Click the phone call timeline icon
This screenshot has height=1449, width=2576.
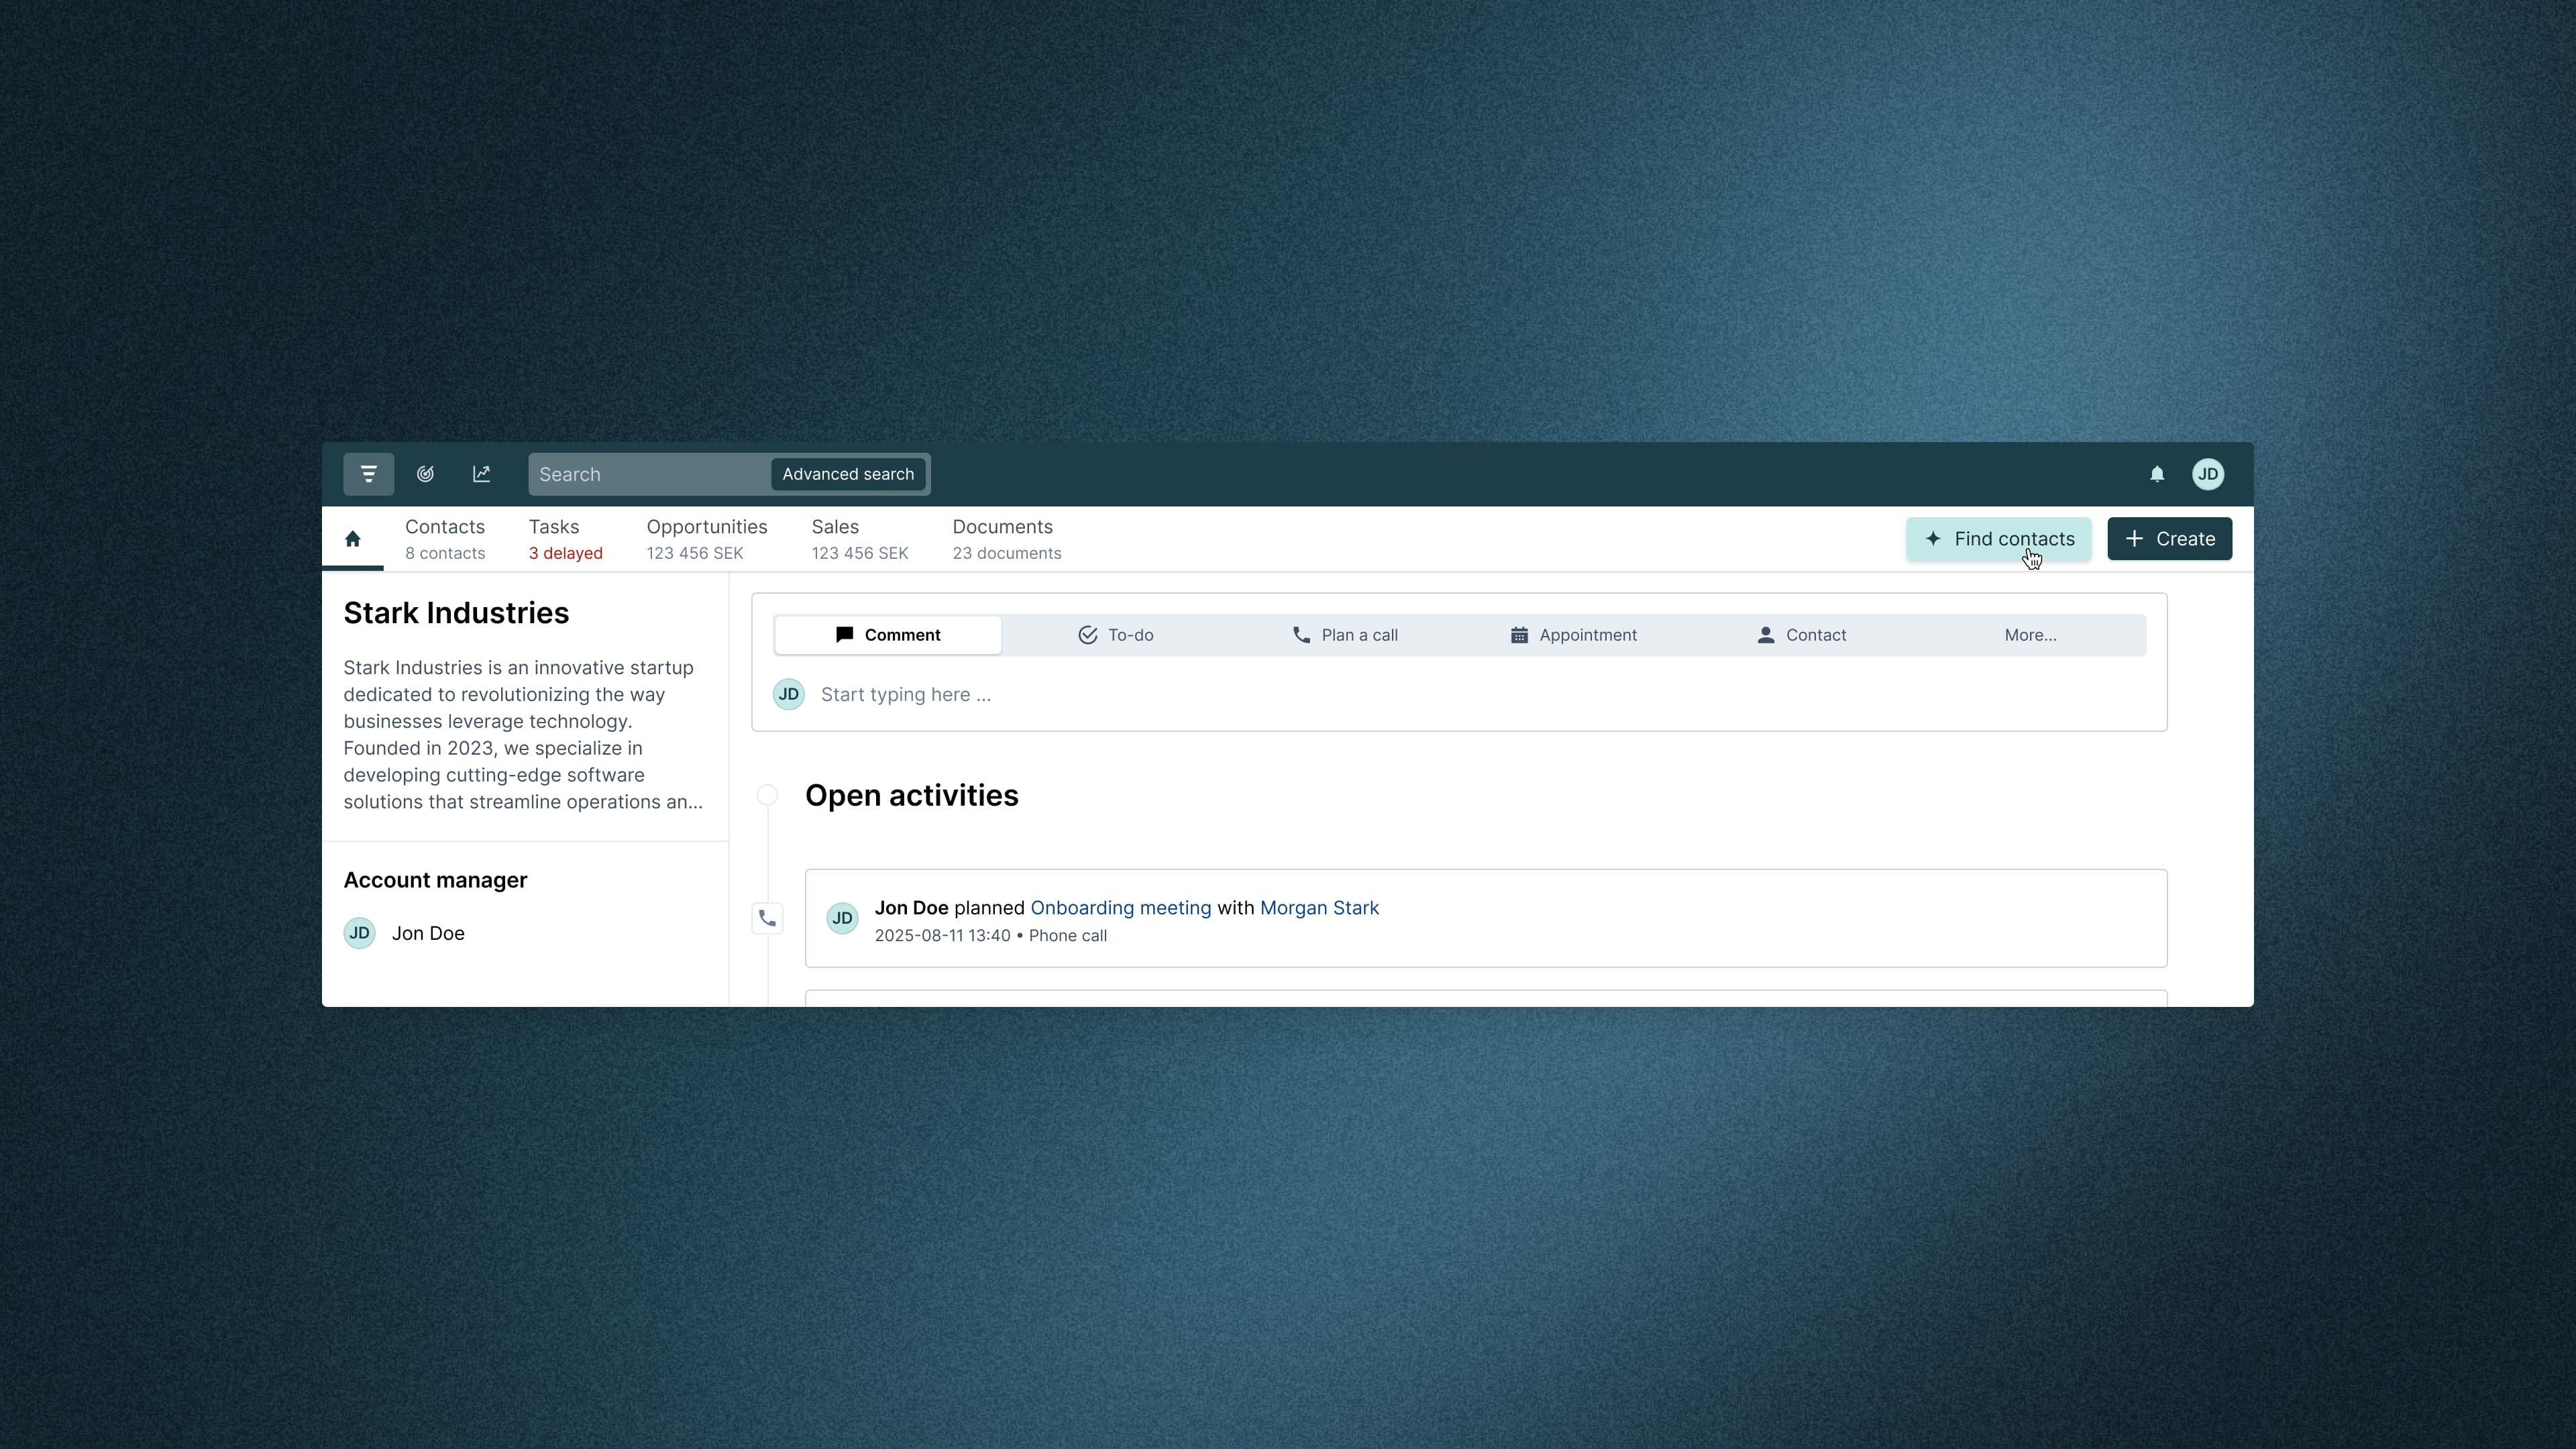coord(767,918)
